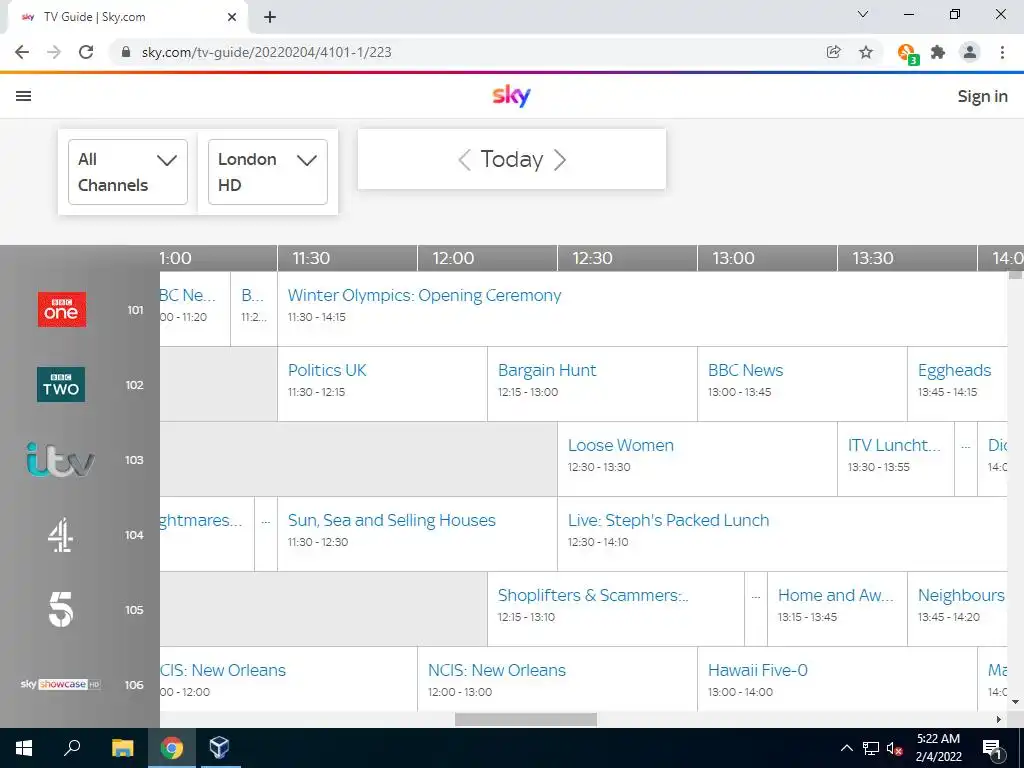Open the hamburger navigation menu
The width and height of the screenshot is (1024, 768).
tap(24, 96)
